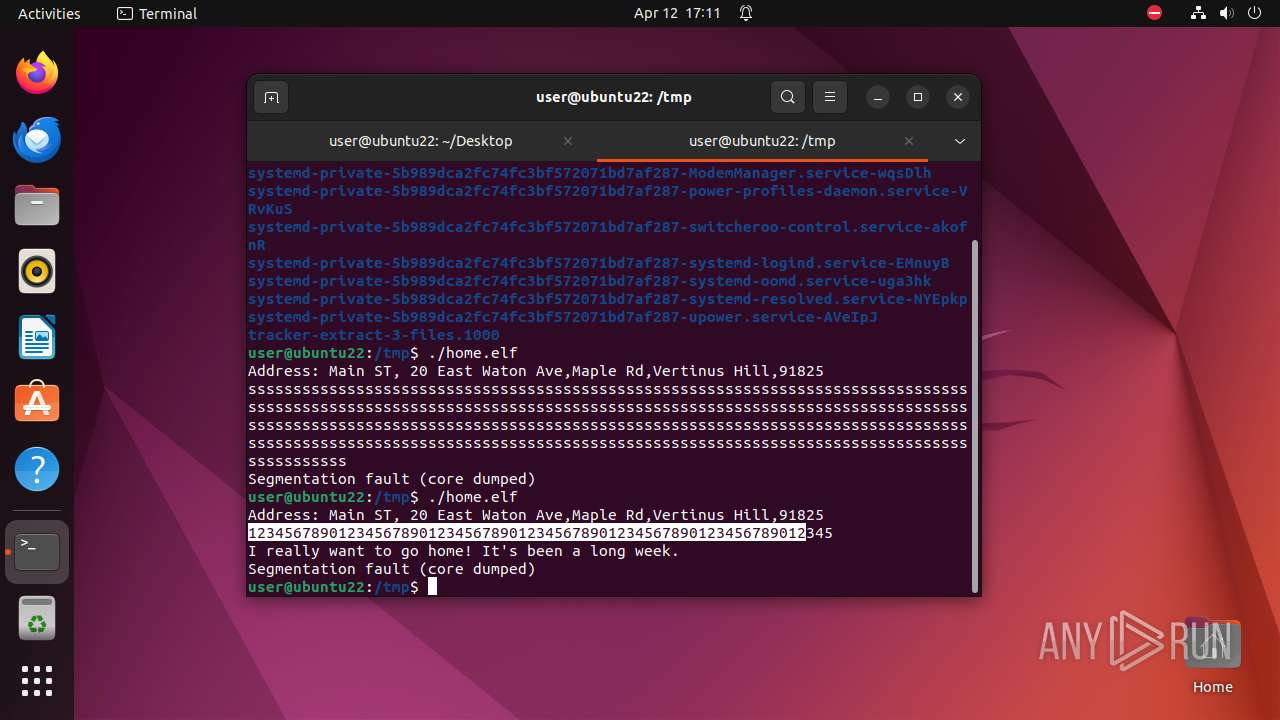Click the terminal vertical scrollbar

(975, 415)
